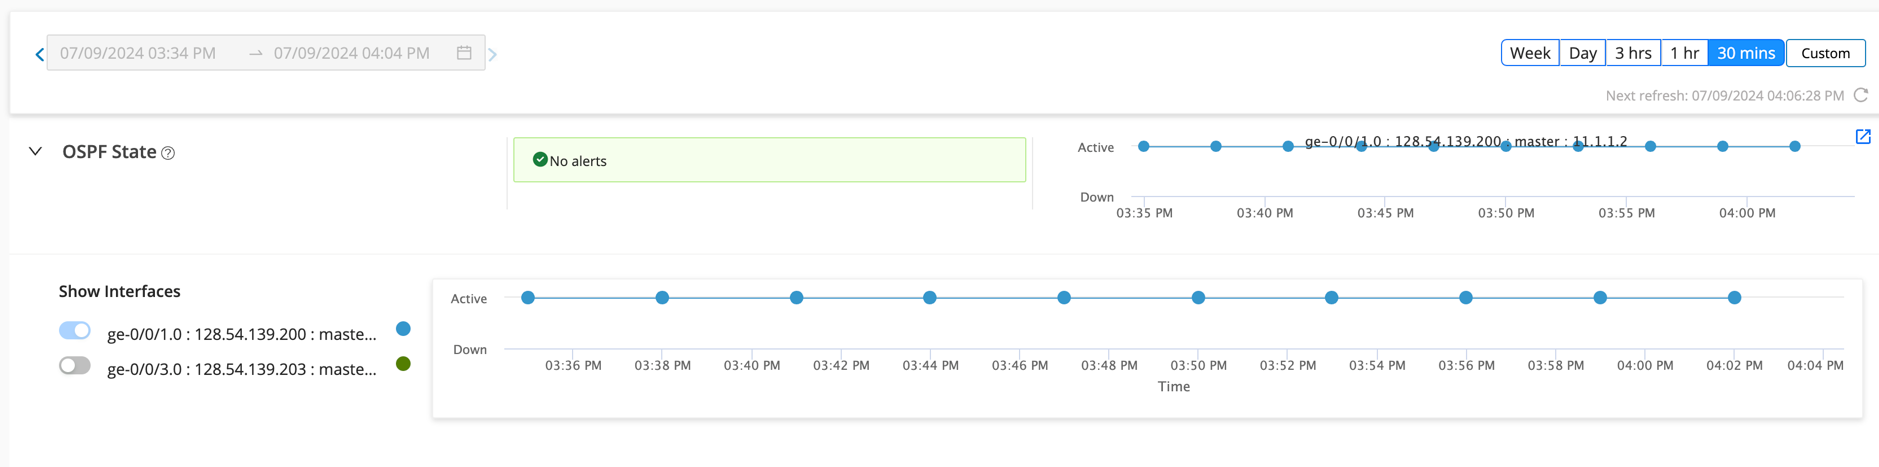Collapse the OSPF State section
1879x467 pixels.
tap(36, 152)
